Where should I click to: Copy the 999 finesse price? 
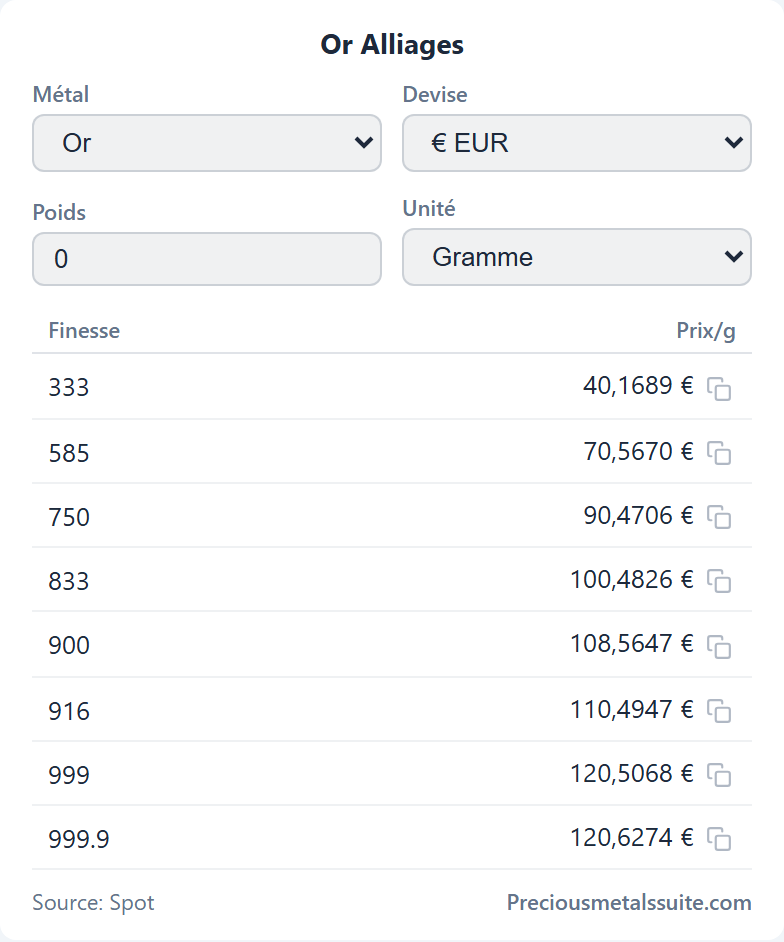coord(719,775)
